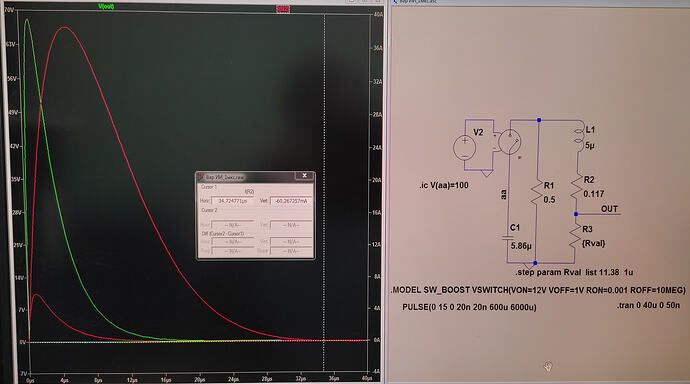
Task: Click the OUT net label
Action: [x=609, y=209]
